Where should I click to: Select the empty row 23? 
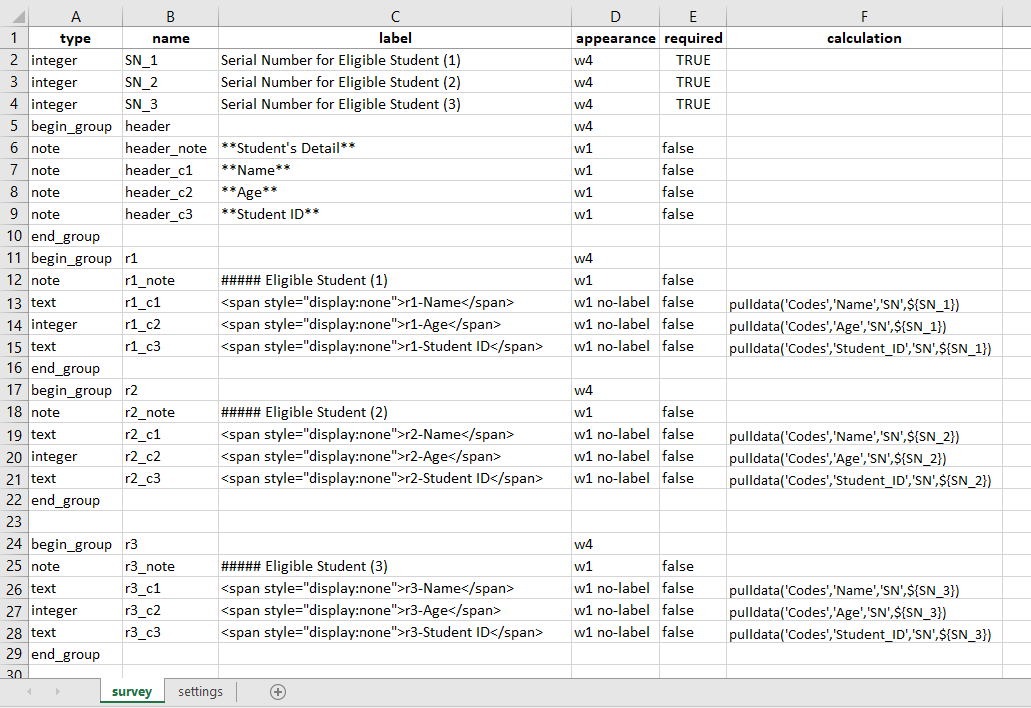coord(13,522)
